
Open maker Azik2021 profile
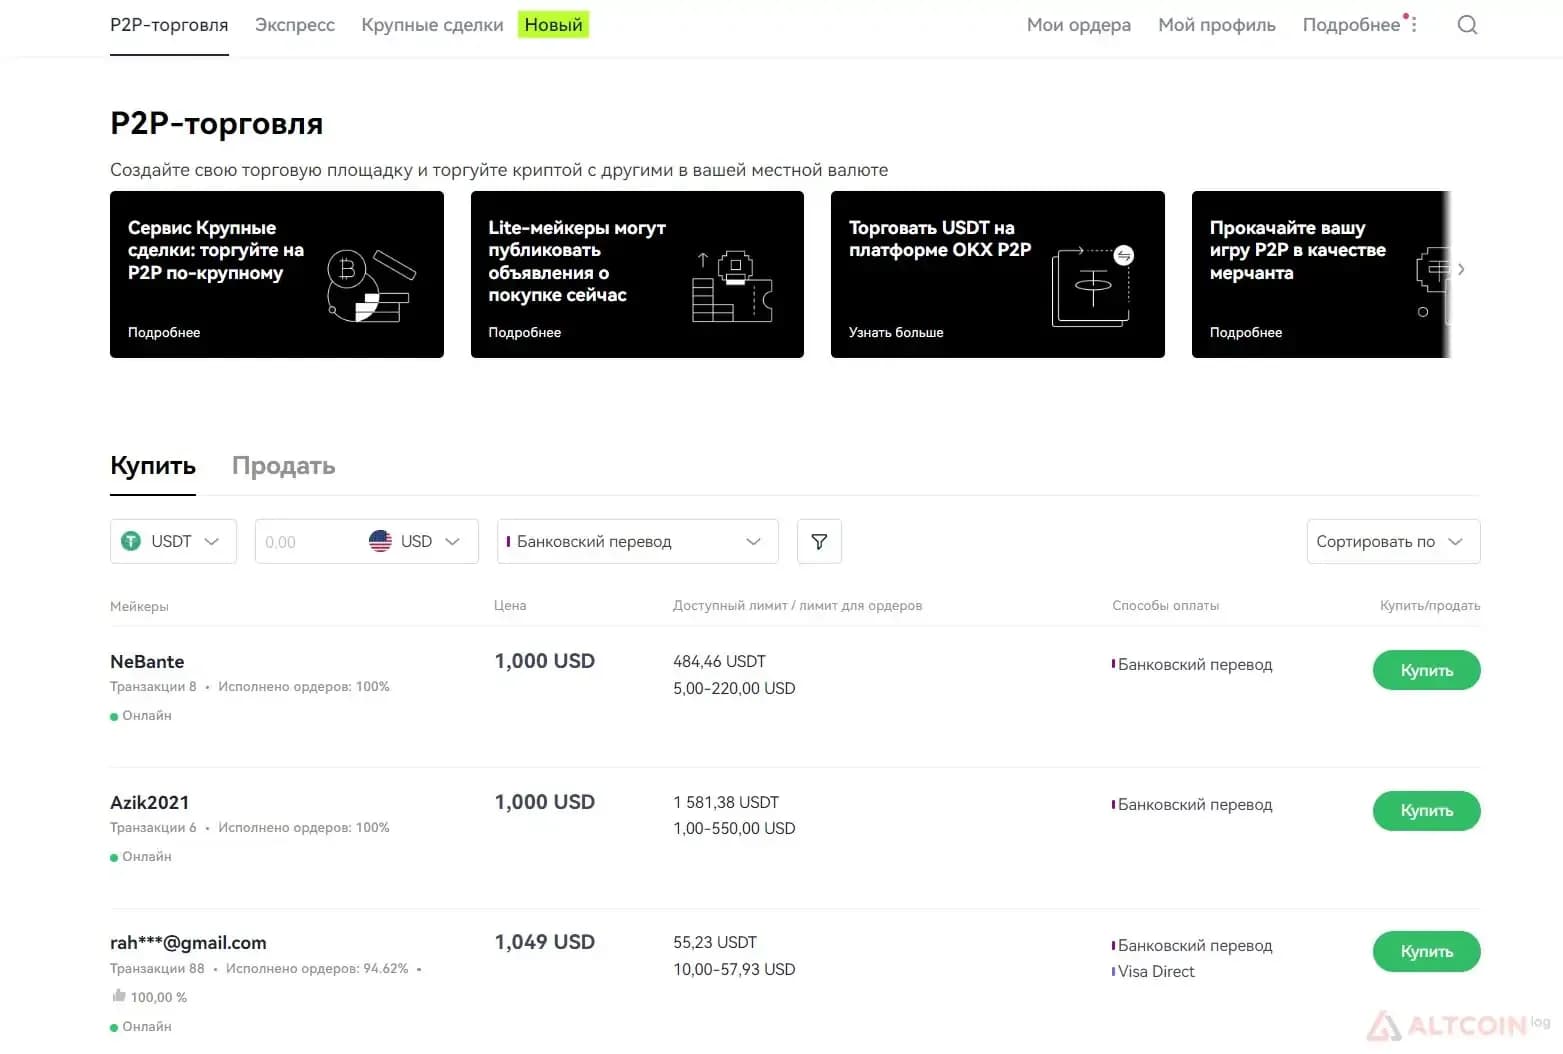point(149,802)
